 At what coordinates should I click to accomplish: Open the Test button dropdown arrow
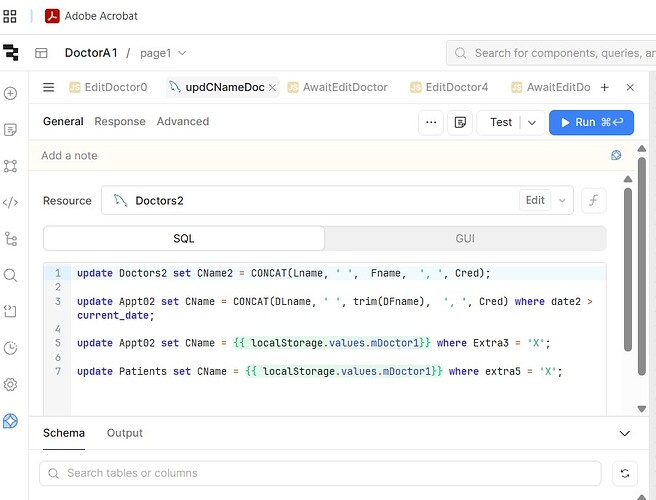click(532, 123)
